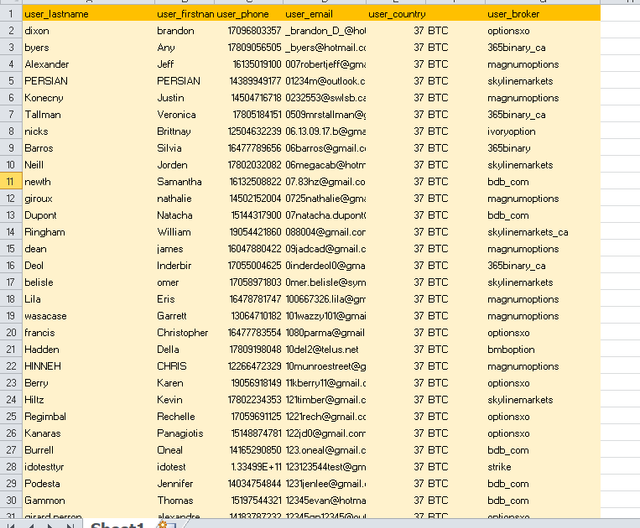Jump to first sheet with navigation arrow
640x528 pixels.
coord(11,525)
